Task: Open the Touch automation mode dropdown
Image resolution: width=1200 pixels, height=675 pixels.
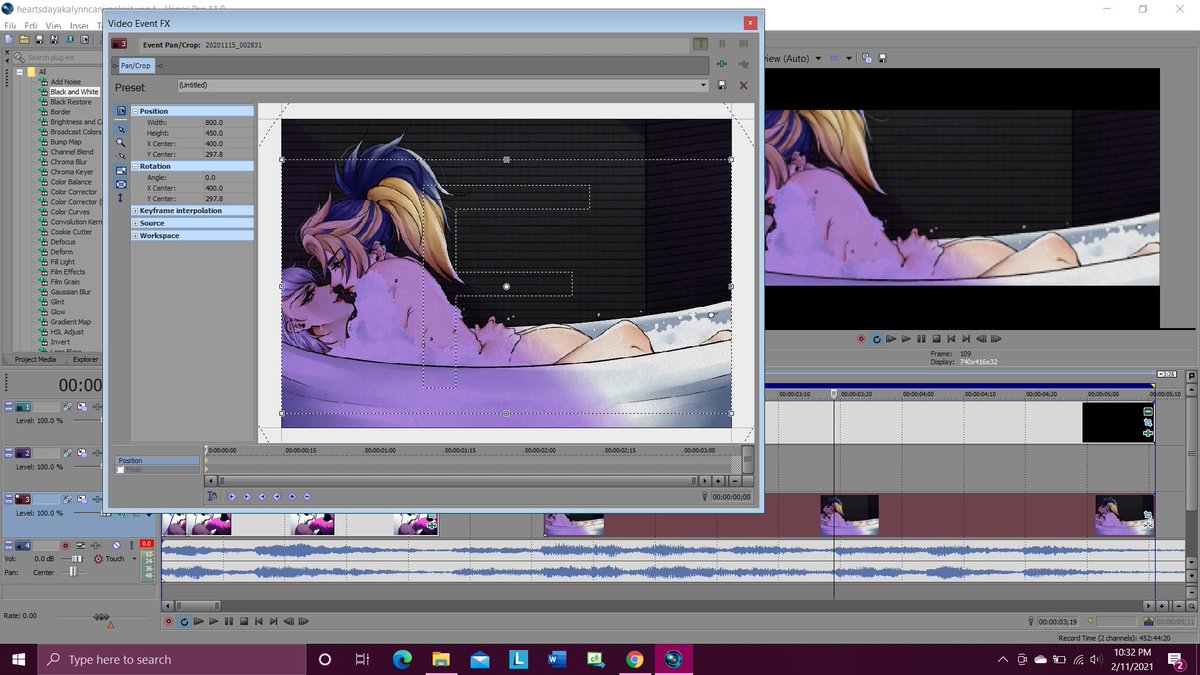Action: (x=134, y=558)
